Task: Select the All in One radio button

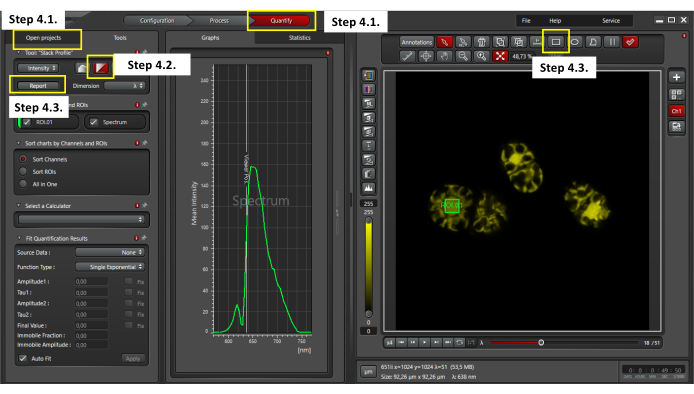Action: point(23,184)
